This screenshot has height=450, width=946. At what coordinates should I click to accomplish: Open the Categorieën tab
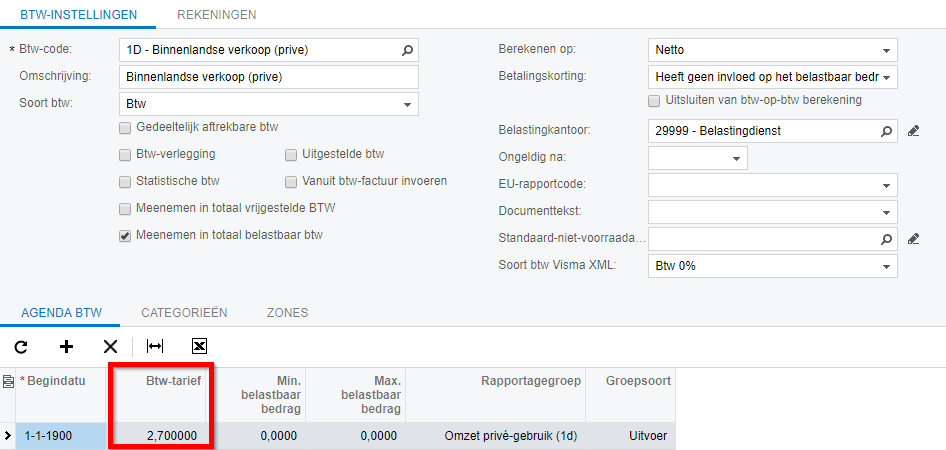184,312
